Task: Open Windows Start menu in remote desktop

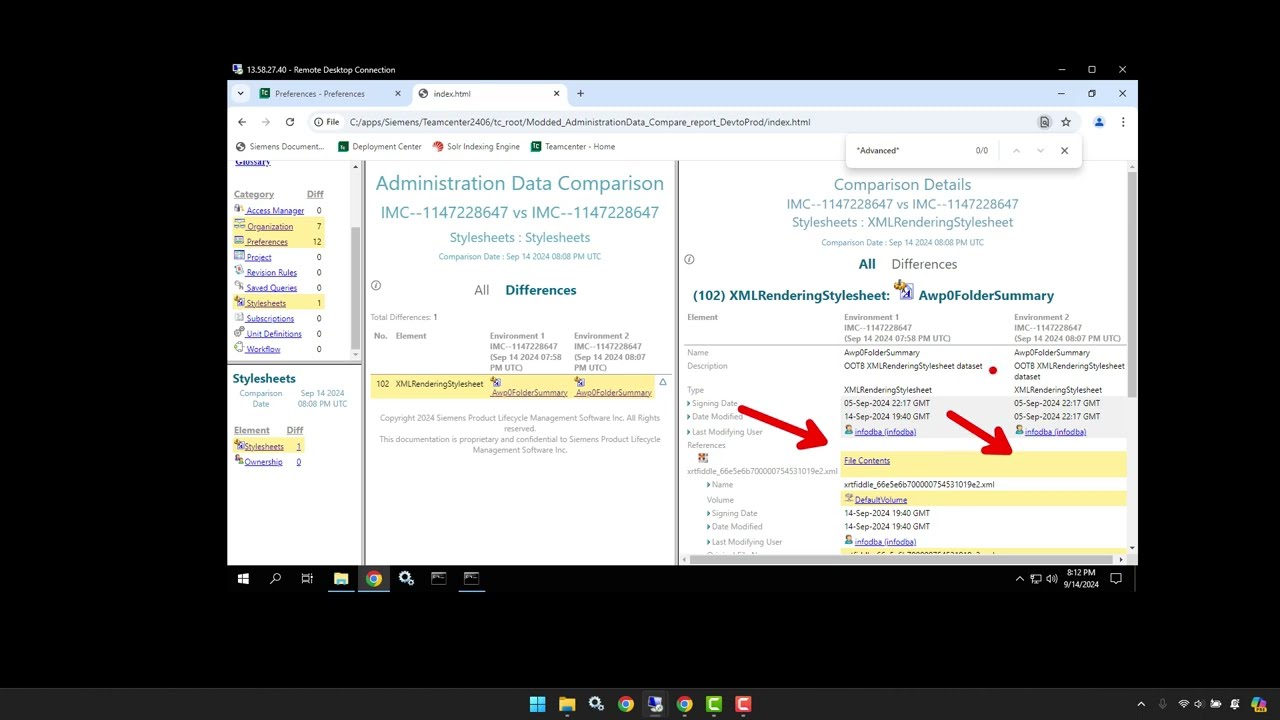Action: click(x=243, y=578)
